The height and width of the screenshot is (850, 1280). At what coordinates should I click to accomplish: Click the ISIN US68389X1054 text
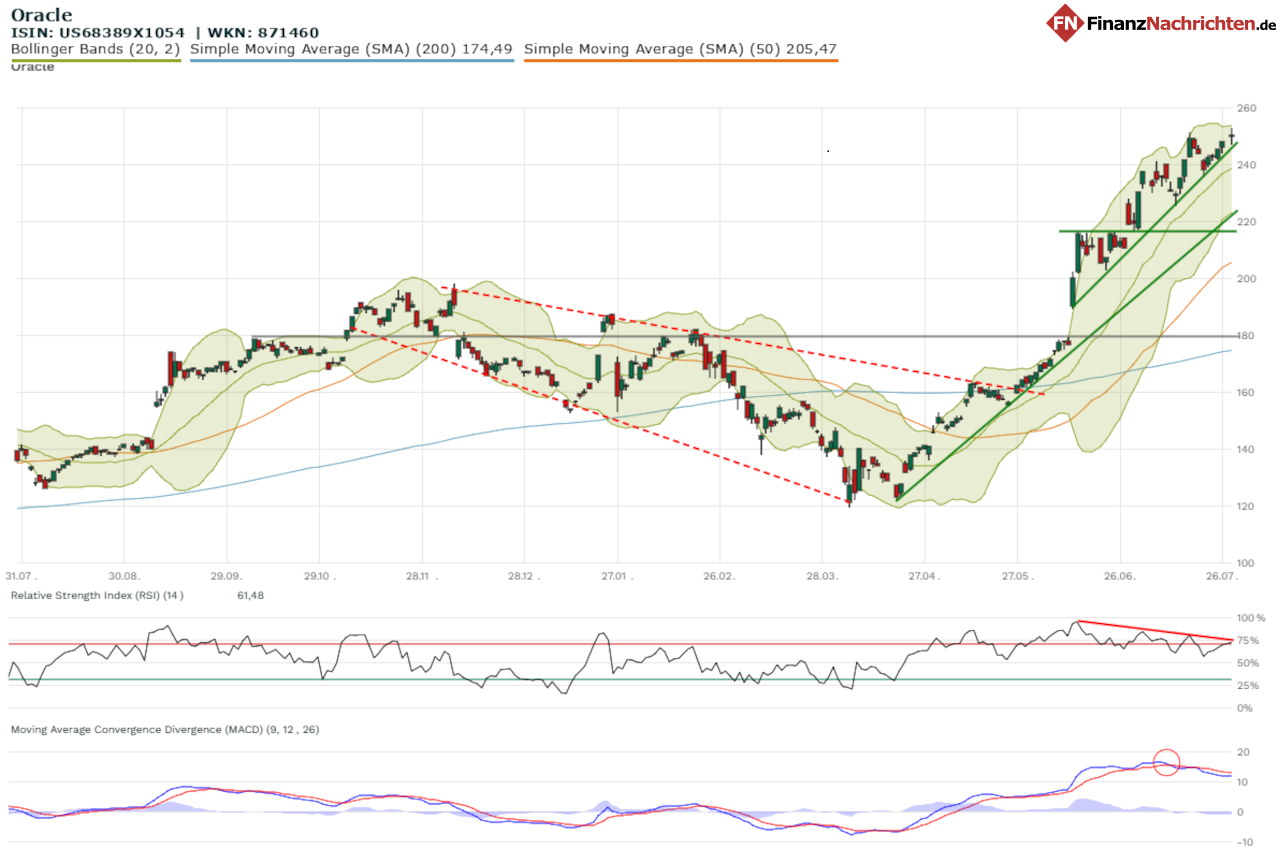click(x=98, y=33)
